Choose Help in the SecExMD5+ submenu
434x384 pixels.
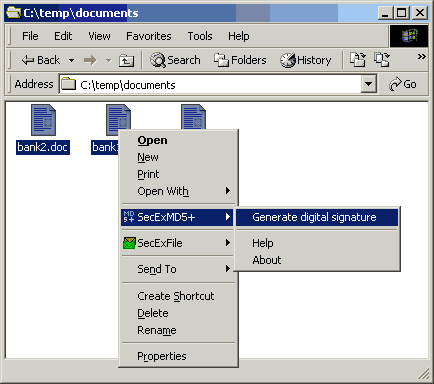click(317, 243)
